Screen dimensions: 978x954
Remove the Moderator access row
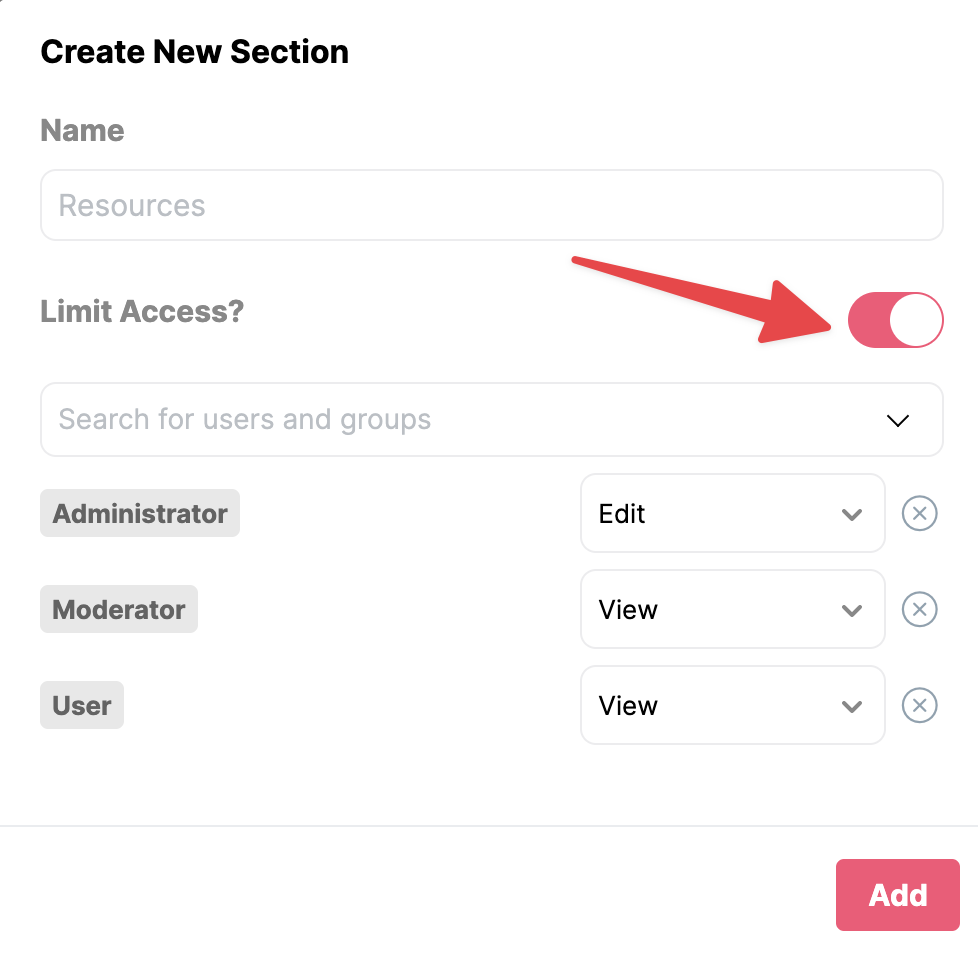pos(919,609)
